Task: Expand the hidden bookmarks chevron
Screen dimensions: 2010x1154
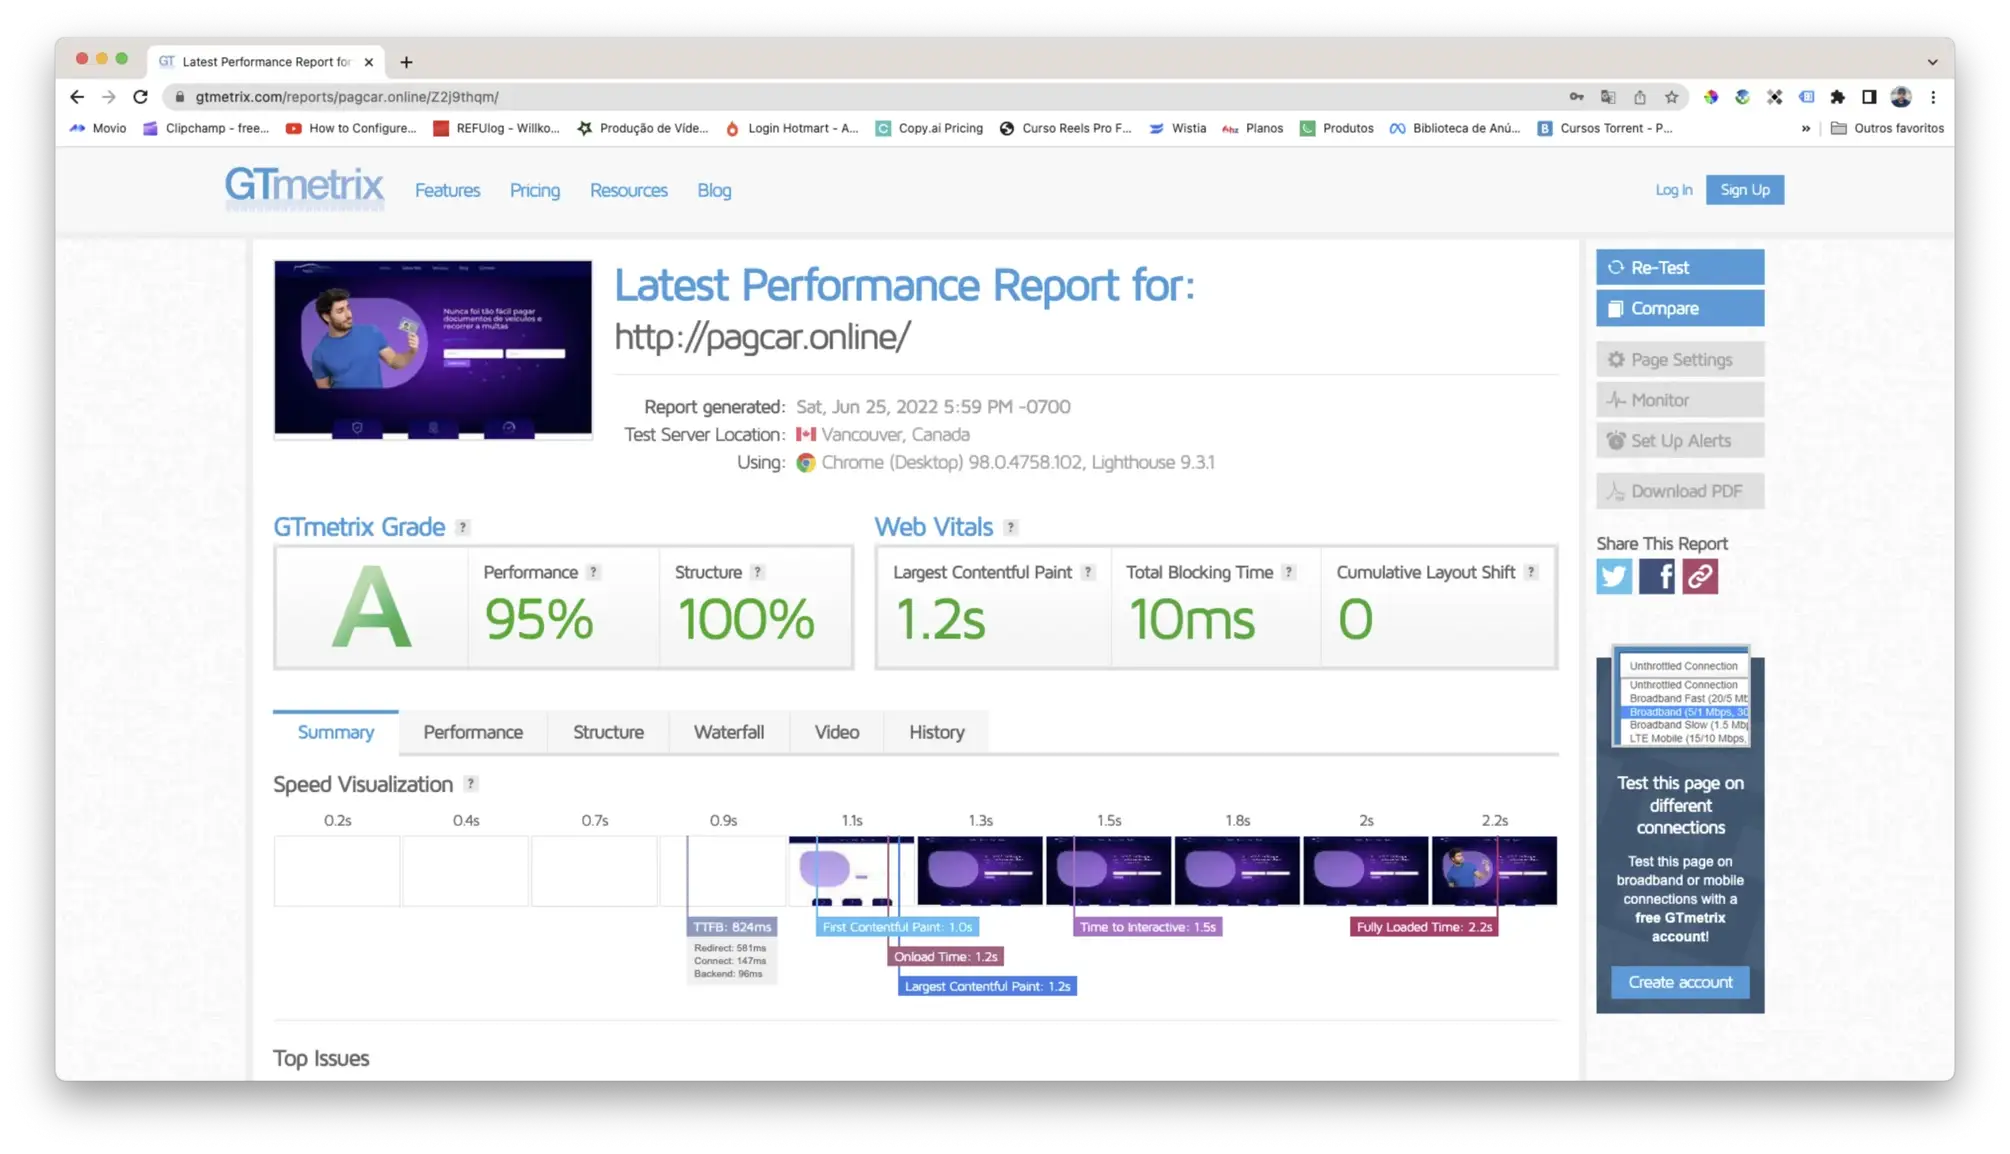Action: (x=1805, y=128)
